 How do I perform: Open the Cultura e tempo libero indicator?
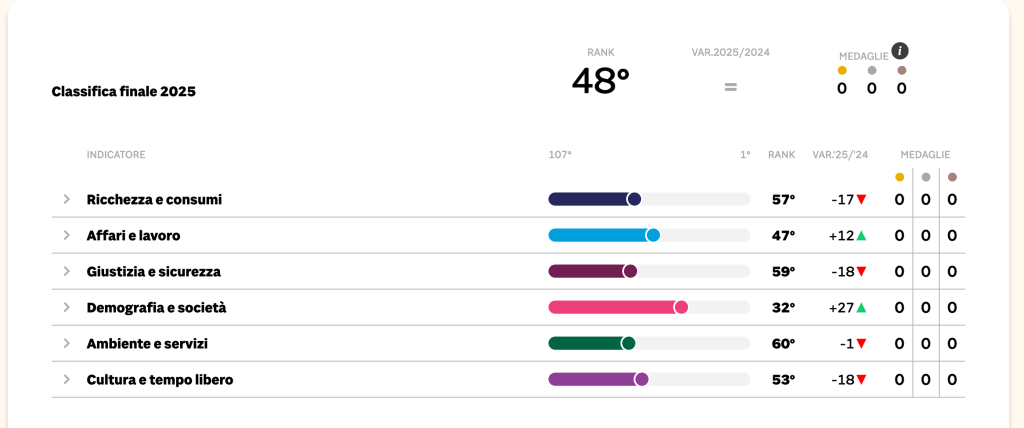[160, 379]
